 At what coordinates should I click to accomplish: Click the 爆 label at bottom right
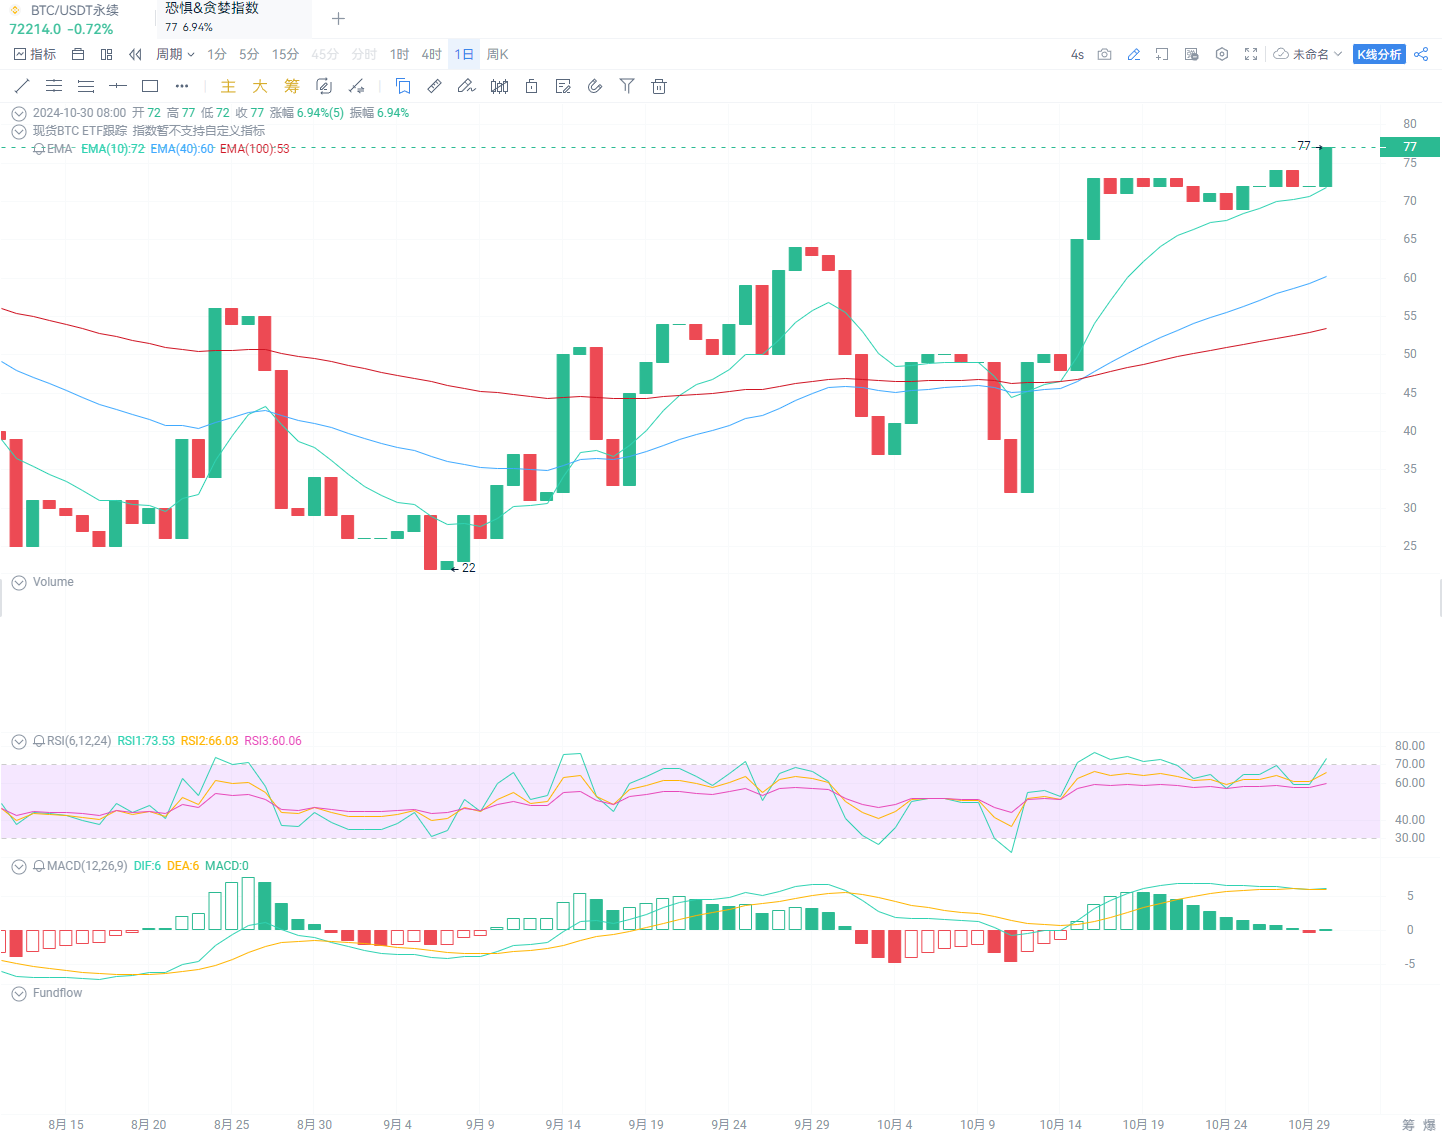(1430, 1125)
